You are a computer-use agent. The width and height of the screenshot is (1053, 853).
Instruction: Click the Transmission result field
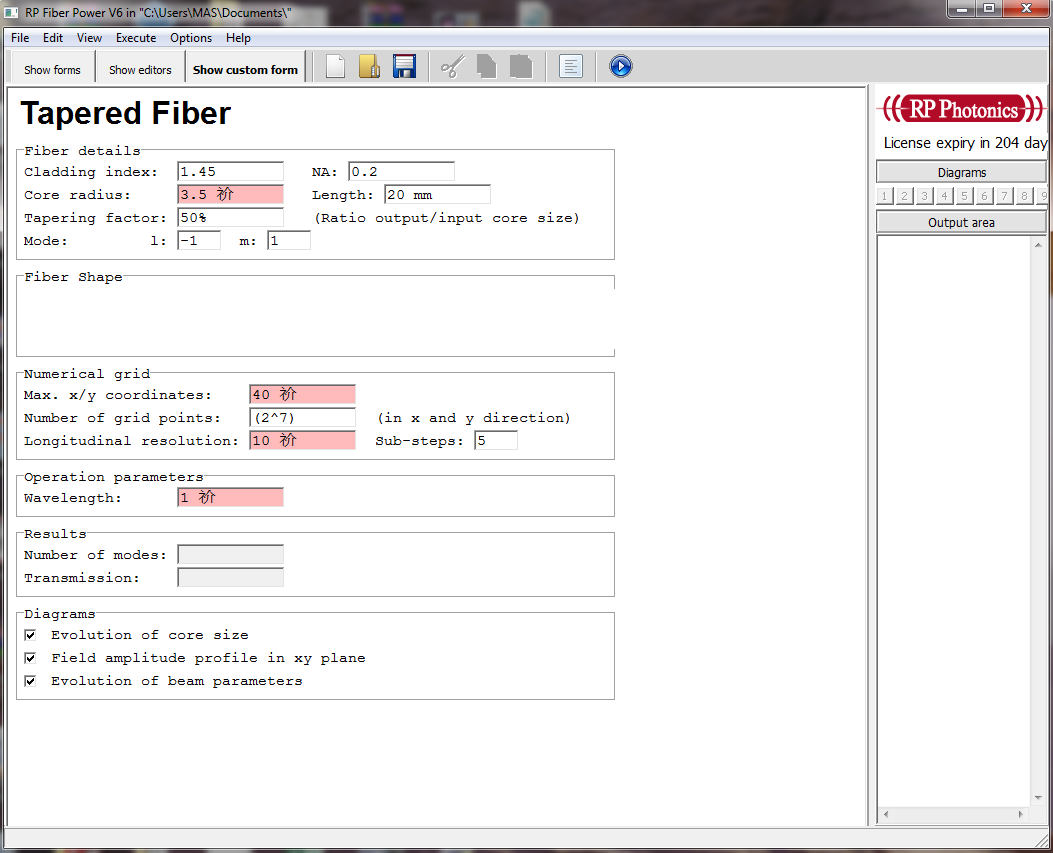(230, 578)
